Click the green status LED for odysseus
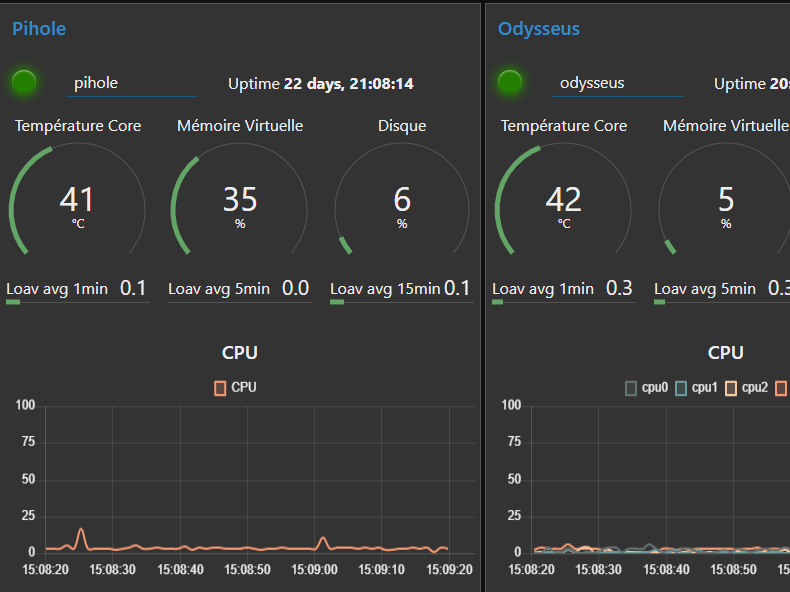Screen dimensions: 790x592 tap(509, 82)
